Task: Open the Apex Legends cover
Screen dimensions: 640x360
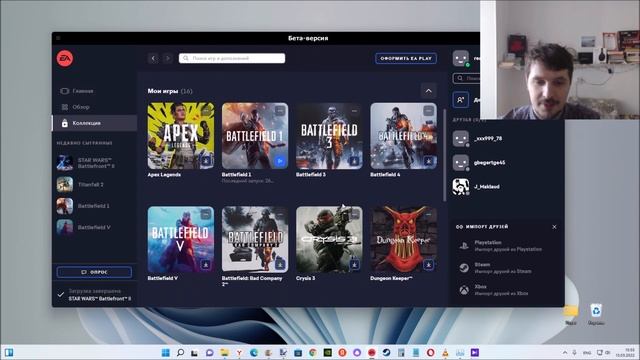Action: (x=181, y=136)
